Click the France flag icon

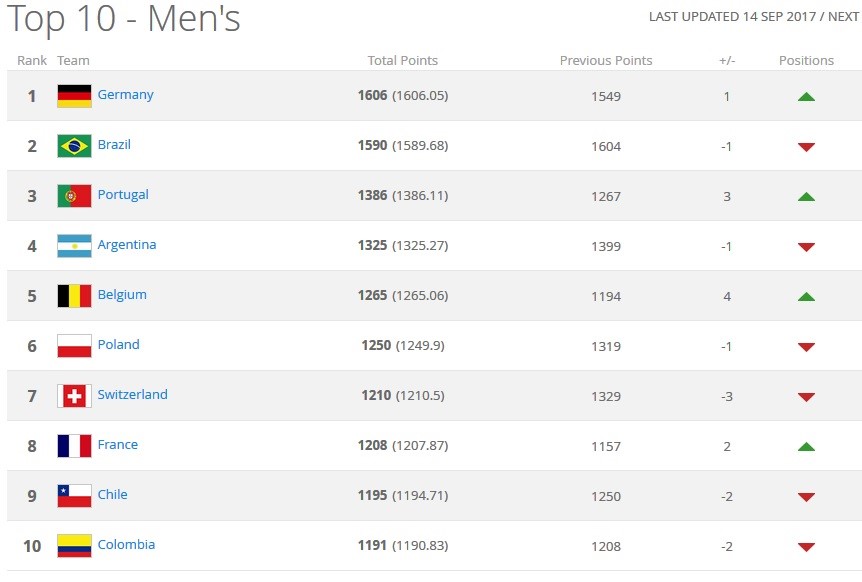tap(74, 446)
